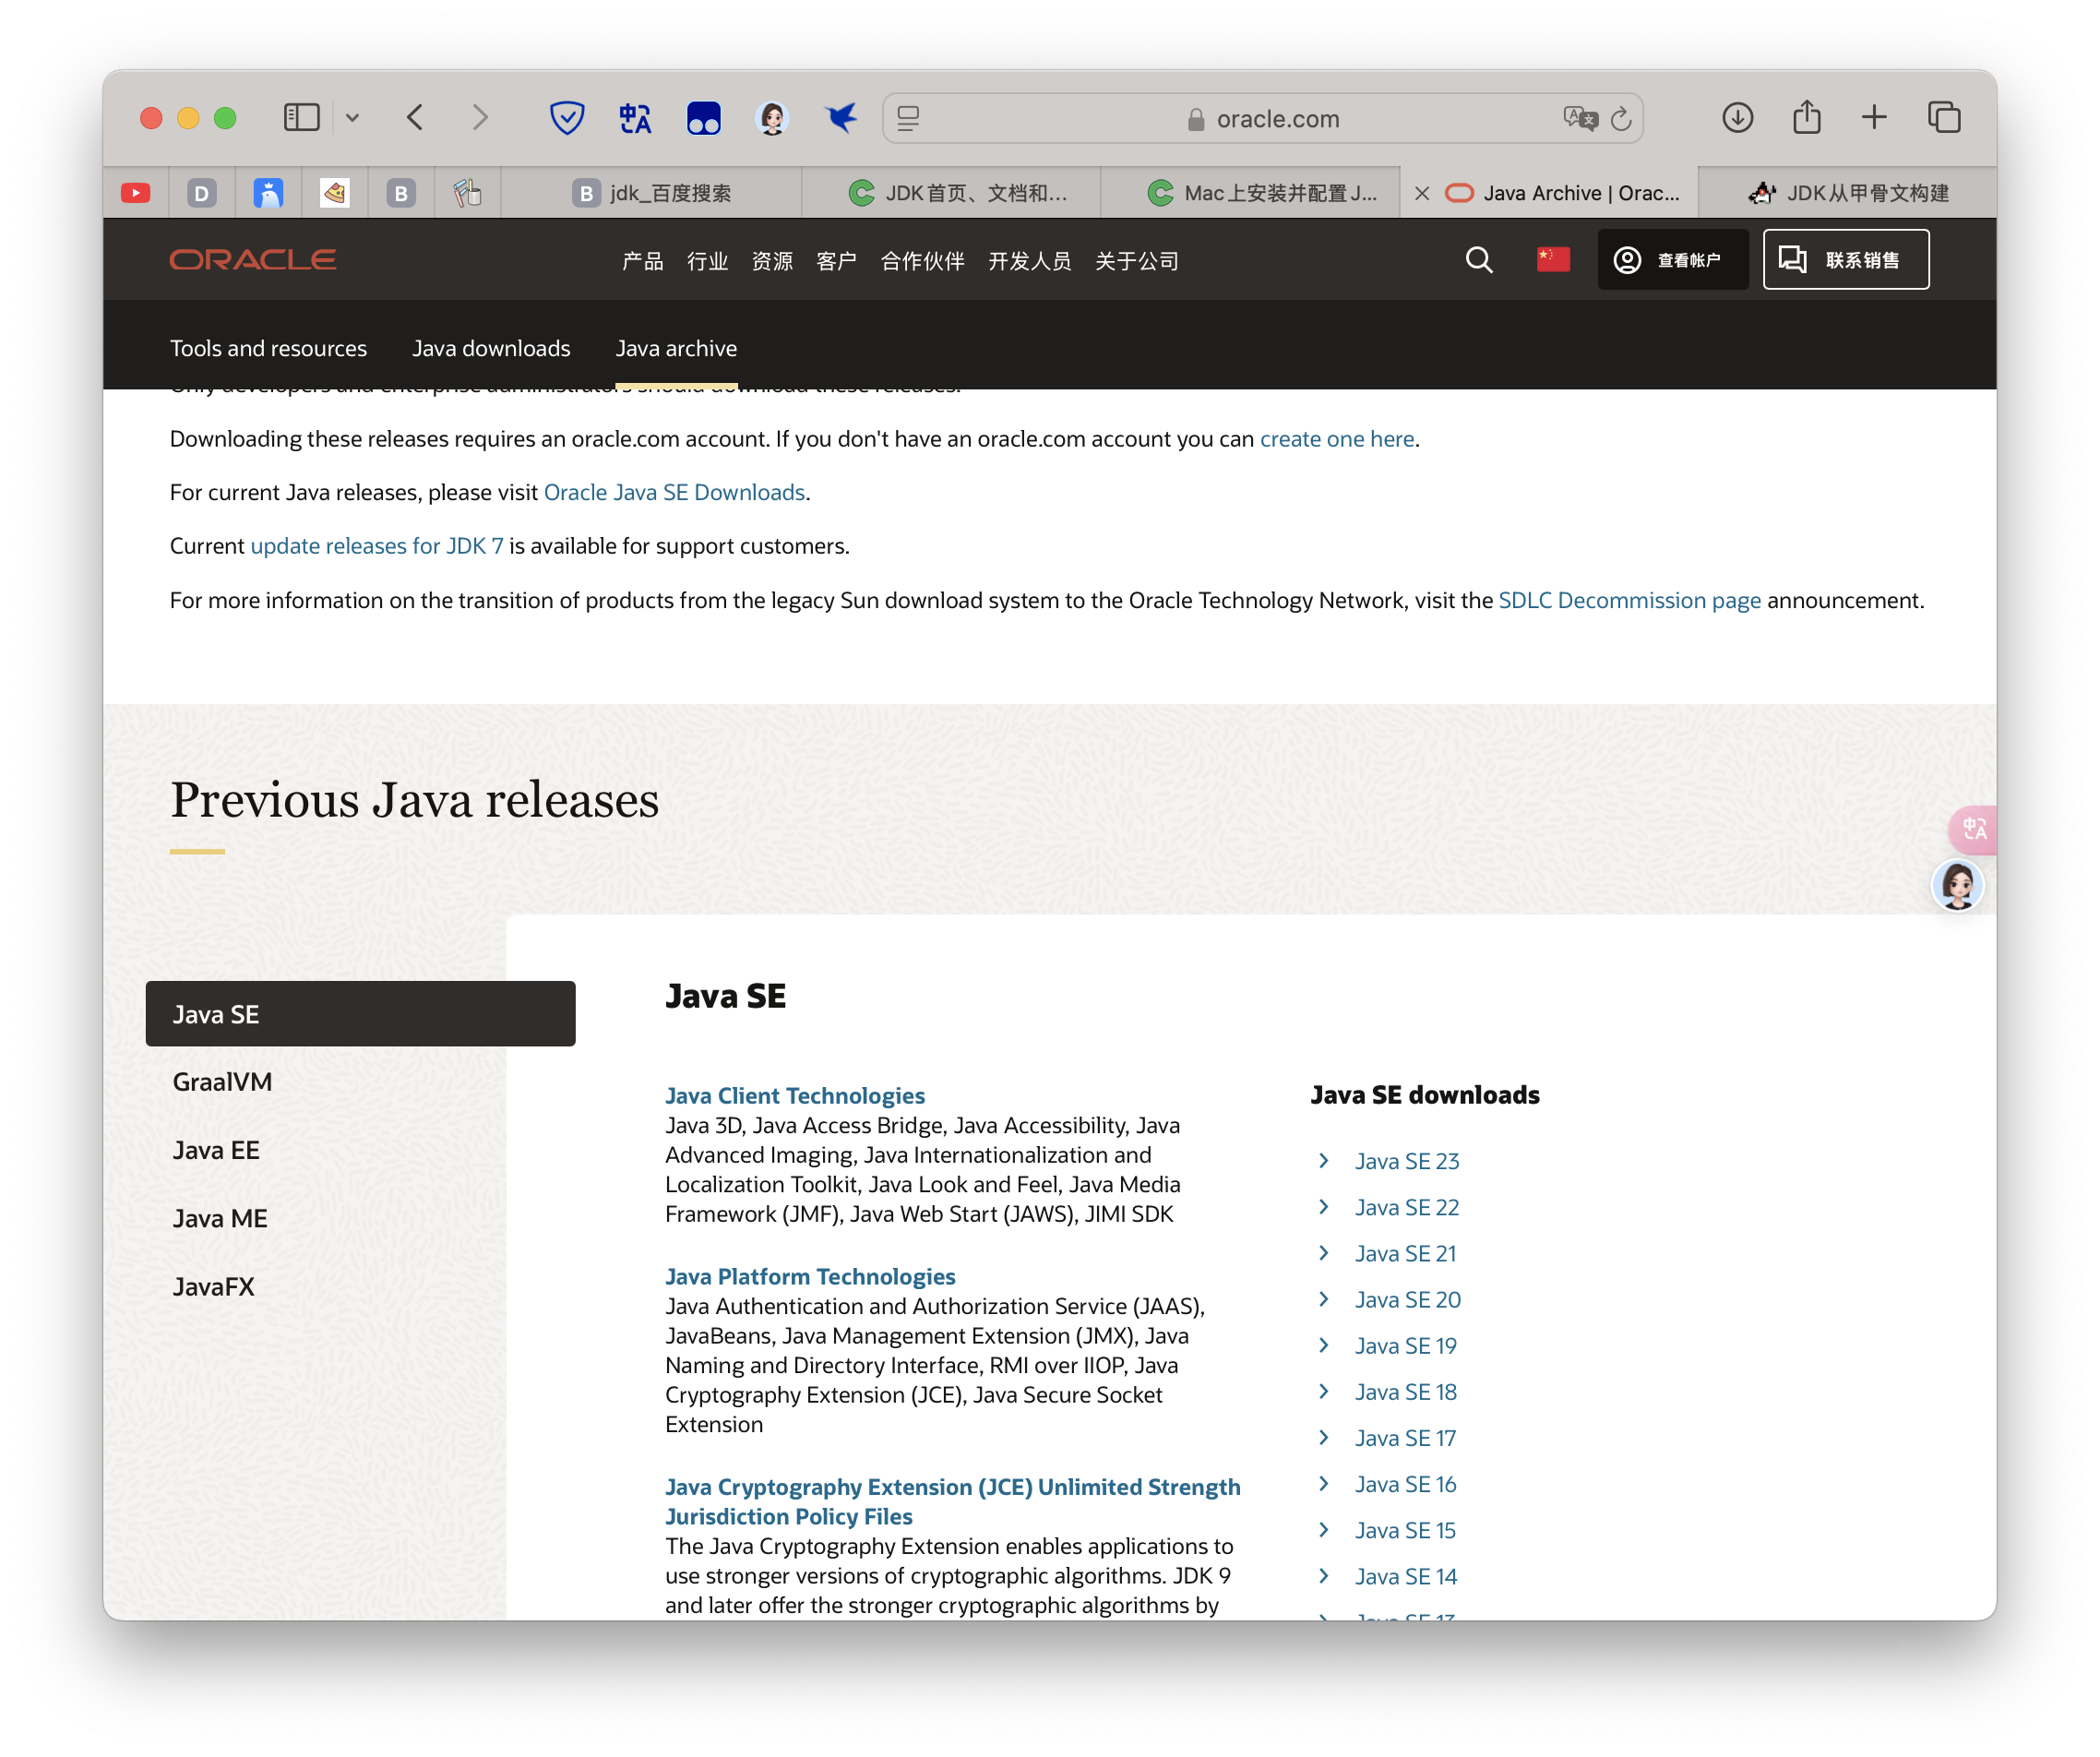Reload the page
The width and height of the screenshot is (2100, 1757).
(1621, 119)
